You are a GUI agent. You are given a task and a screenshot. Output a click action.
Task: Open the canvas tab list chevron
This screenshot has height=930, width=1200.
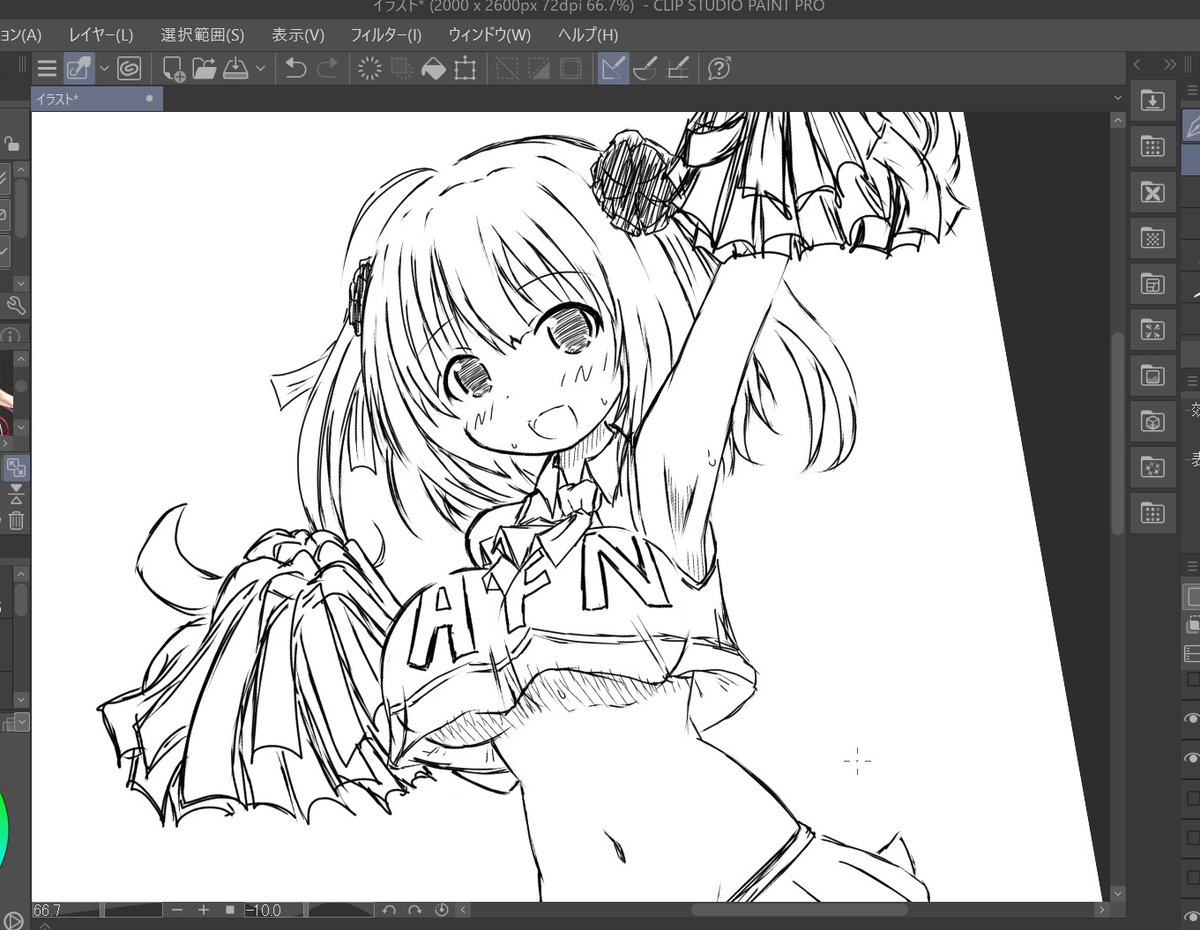[1119, 98]
